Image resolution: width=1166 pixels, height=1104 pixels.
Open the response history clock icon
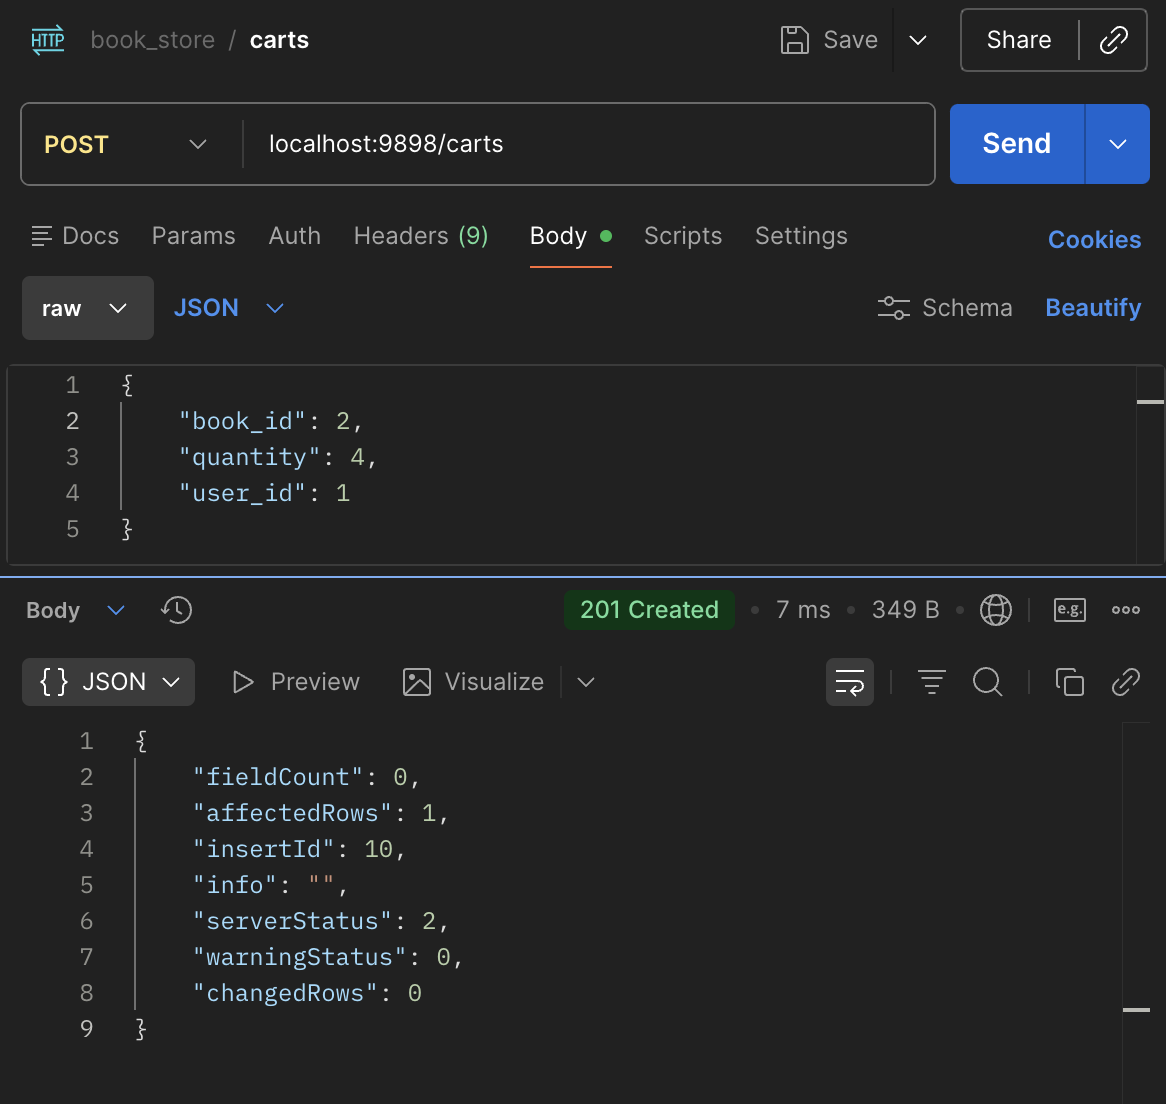click(x=176, y=610)
